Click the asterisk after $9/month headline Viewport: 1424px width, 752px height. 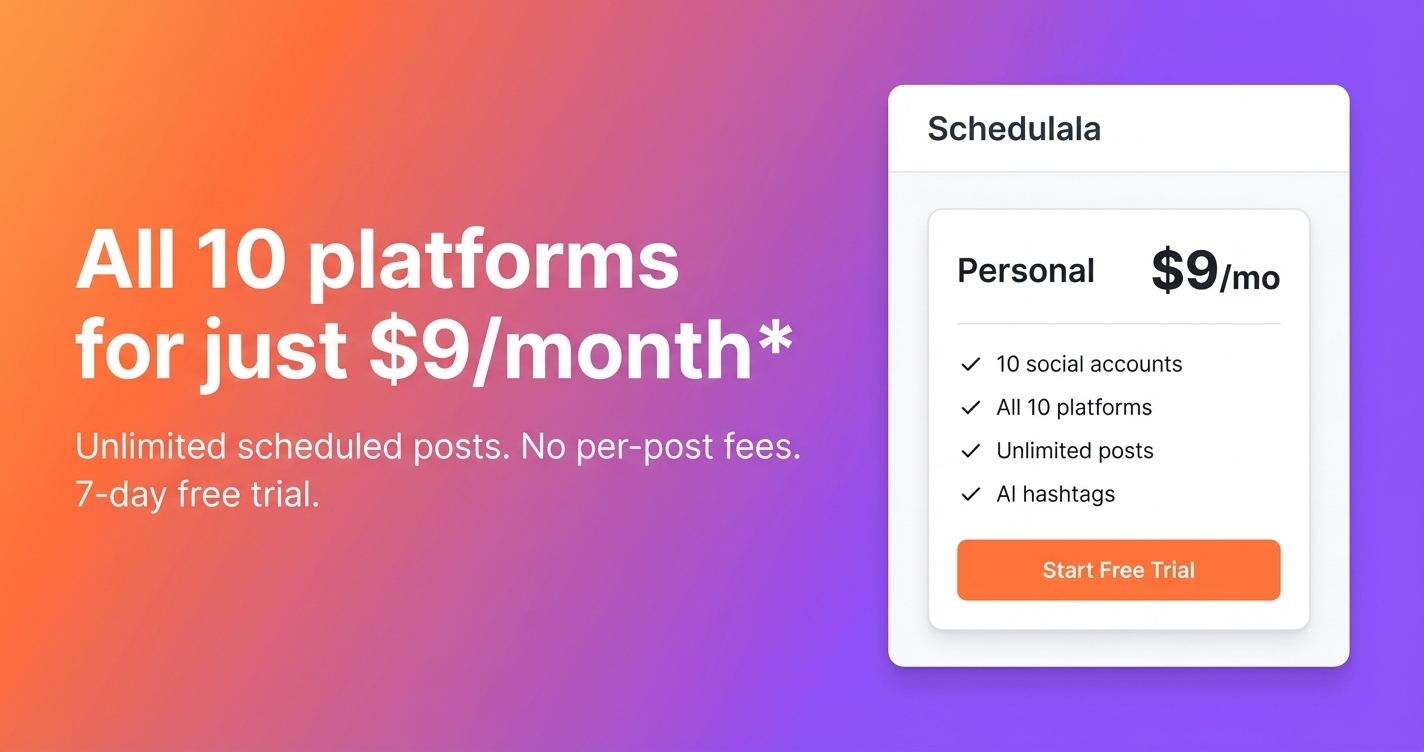(x=775, y=338)
